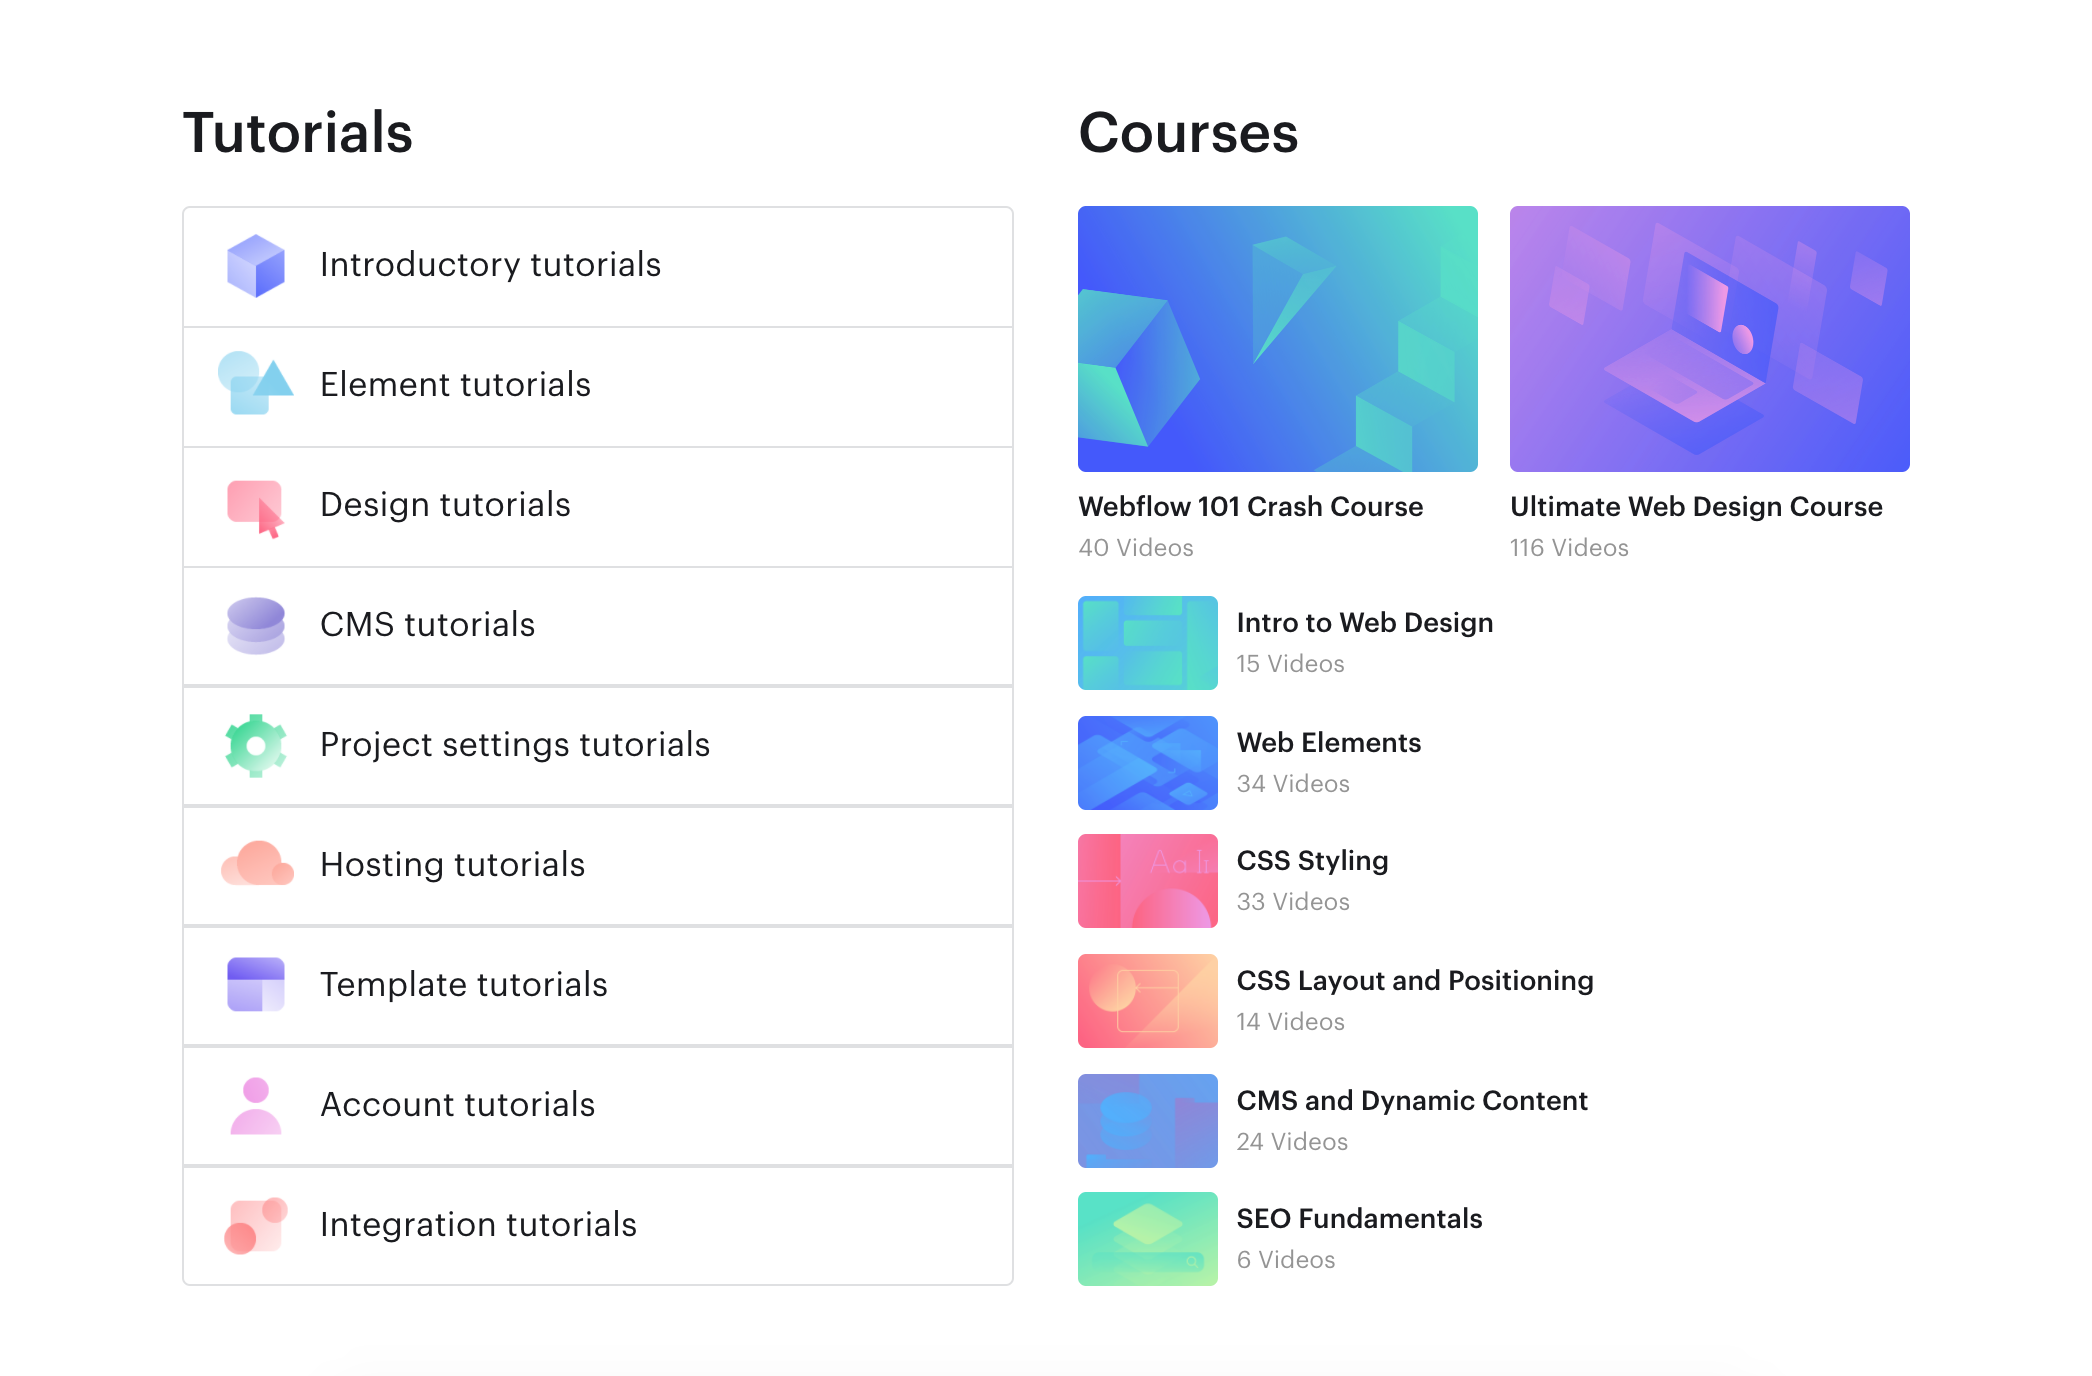Open the Ultimate Web Design Course
This screenshot has height=1376, width=2092.
[1695, 506]
